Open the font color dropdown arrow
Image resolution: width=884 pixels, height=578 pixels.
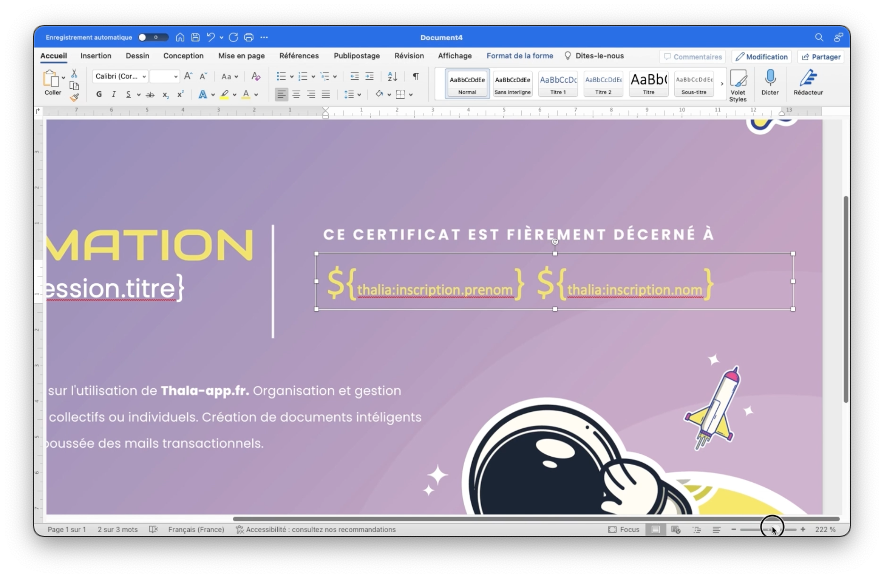click(257, 94)
